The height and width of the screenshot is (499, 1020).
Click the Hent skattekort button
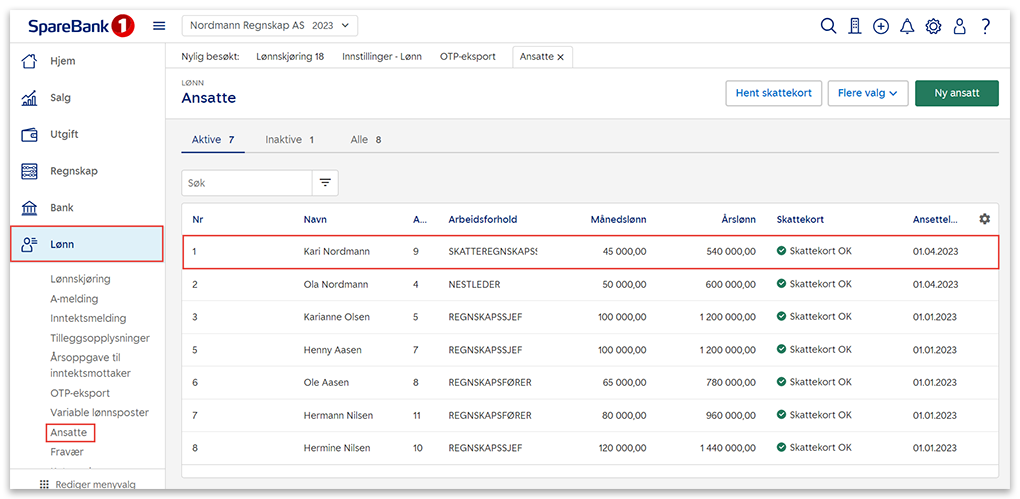click(773, 93)
